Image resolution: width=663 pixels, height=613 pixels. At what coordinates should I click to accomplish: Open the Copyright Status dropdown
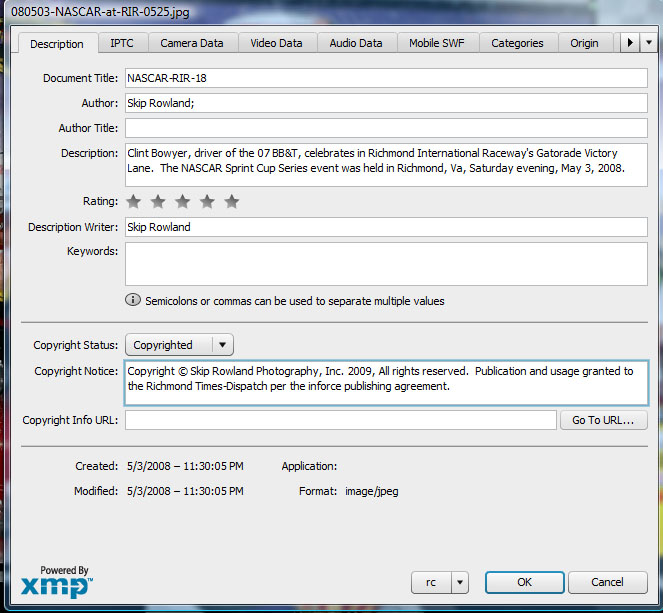(x=179, y=345)
